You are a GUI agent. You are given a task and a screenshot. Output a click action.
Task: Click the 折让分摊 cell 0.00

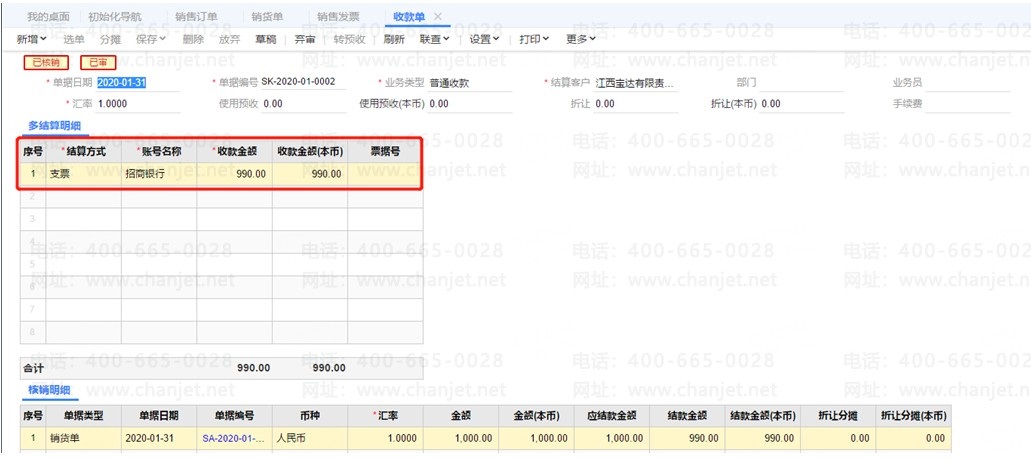[838, 438]
